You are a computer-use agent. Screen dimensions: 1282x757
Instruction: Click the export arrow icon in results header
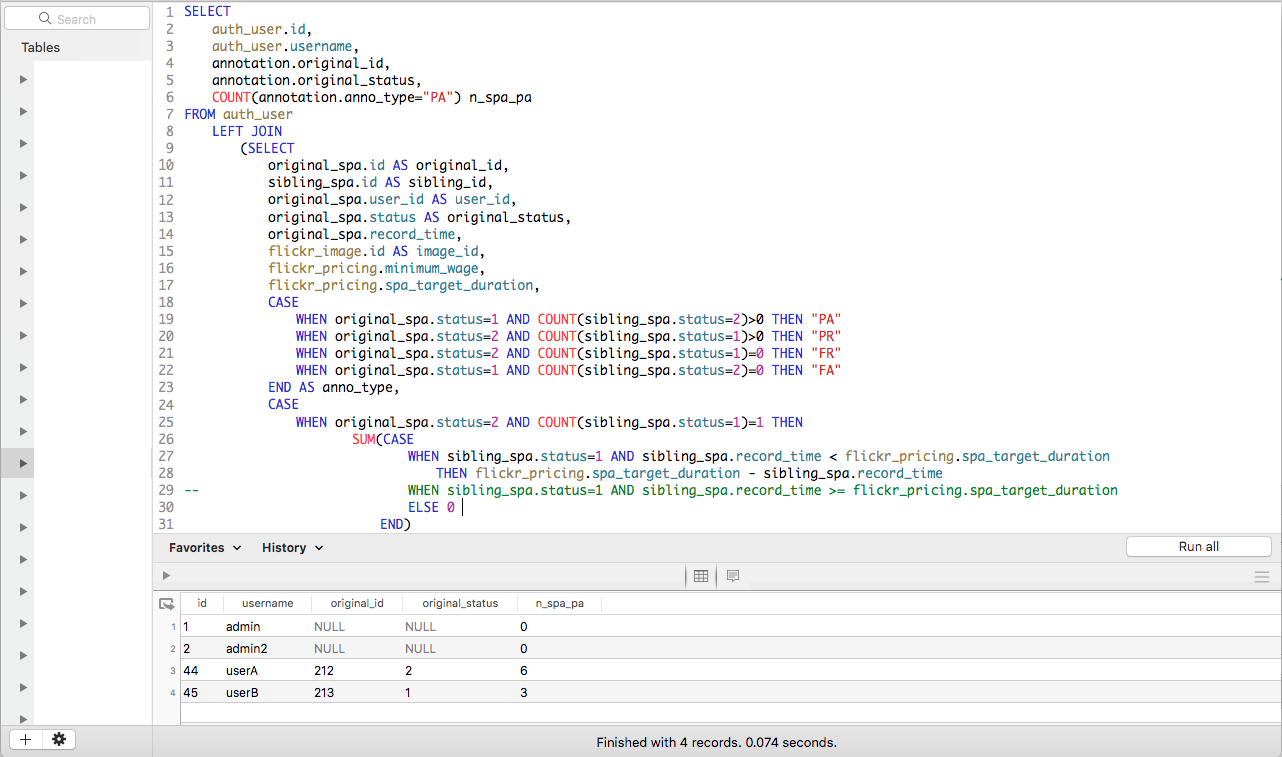167,603
